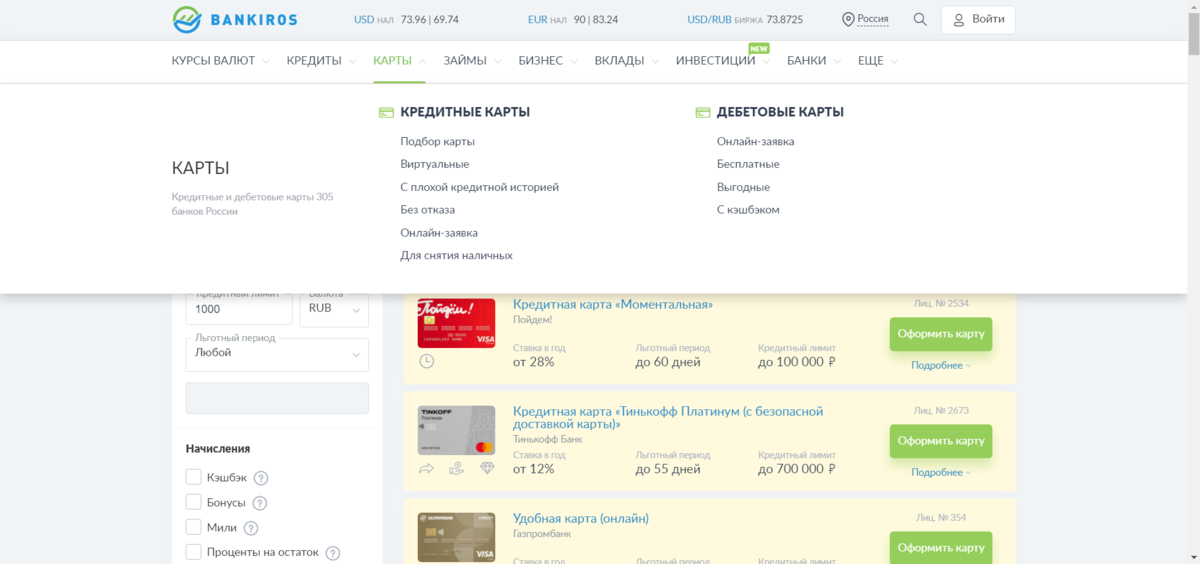The width and height of the screenshot is (1200, 564).
Task: Click the USD нал rate 73.96 | 69.74
Action: tap(430, 19)
